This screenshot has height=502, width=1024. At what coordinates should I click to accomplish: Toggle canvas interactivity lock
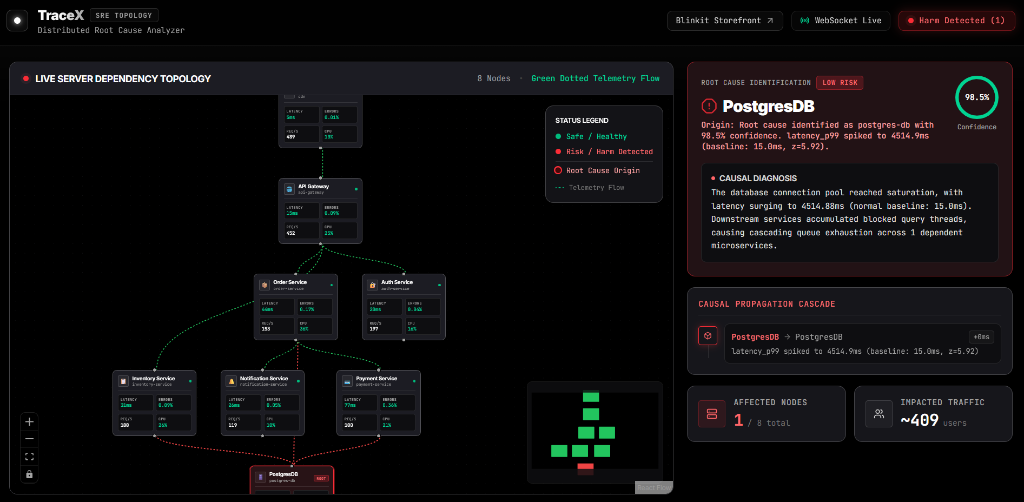click(29, 474)
